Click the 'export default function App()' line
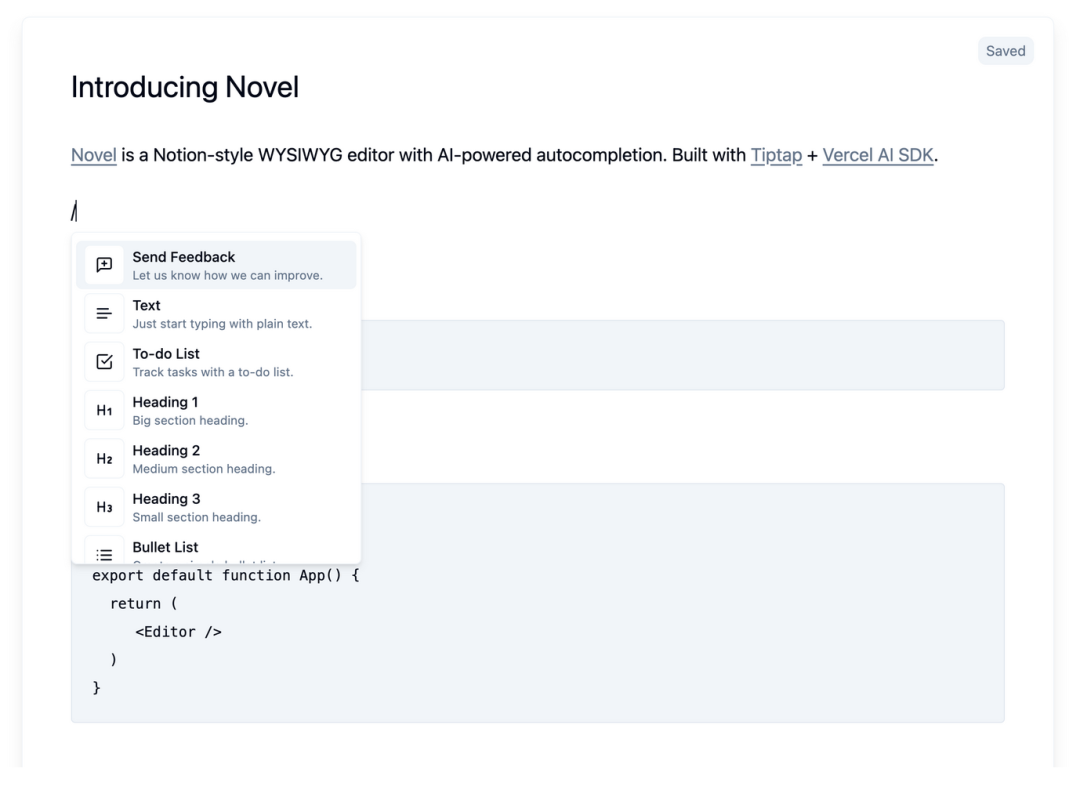 pyautogui.click(x=226, y=576)
